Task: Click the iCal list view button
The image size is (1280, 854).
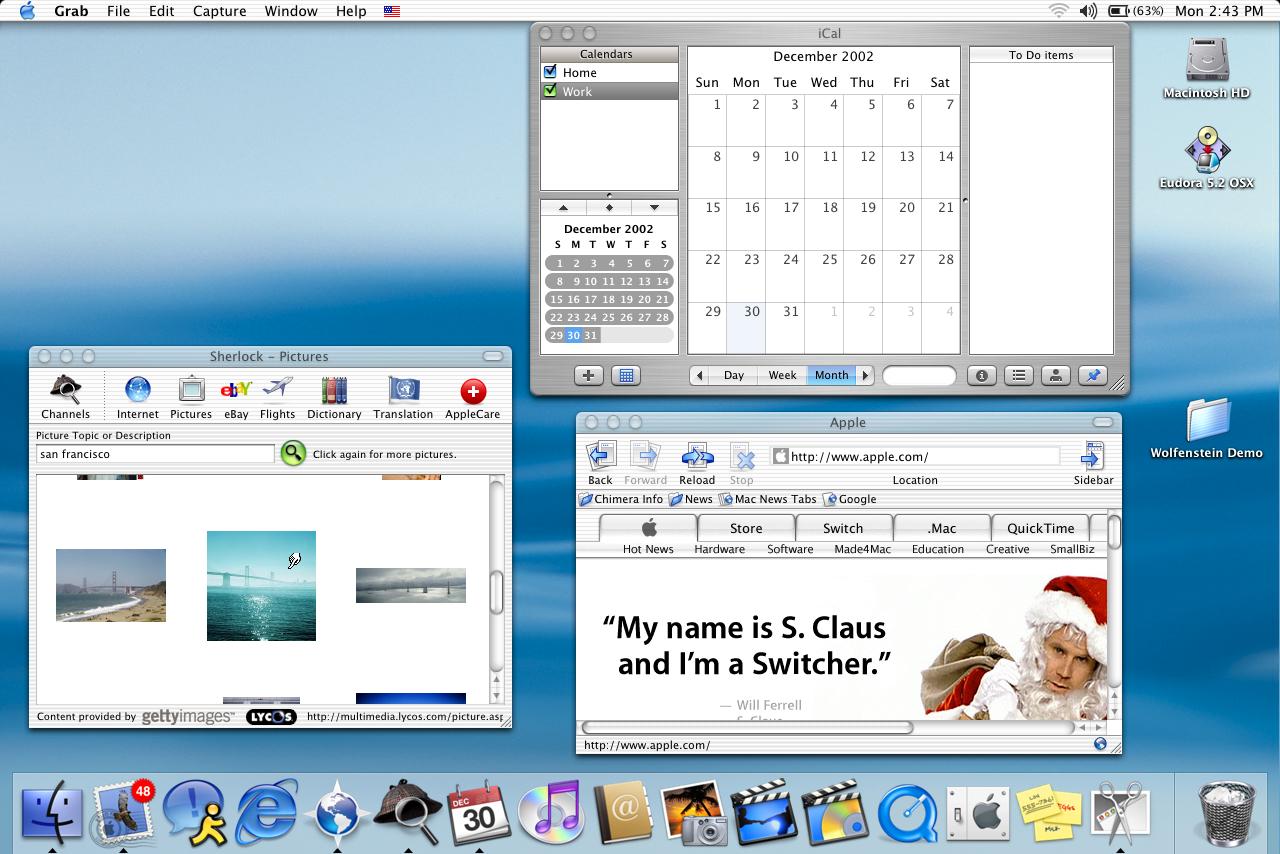Action: (1018, 375)
